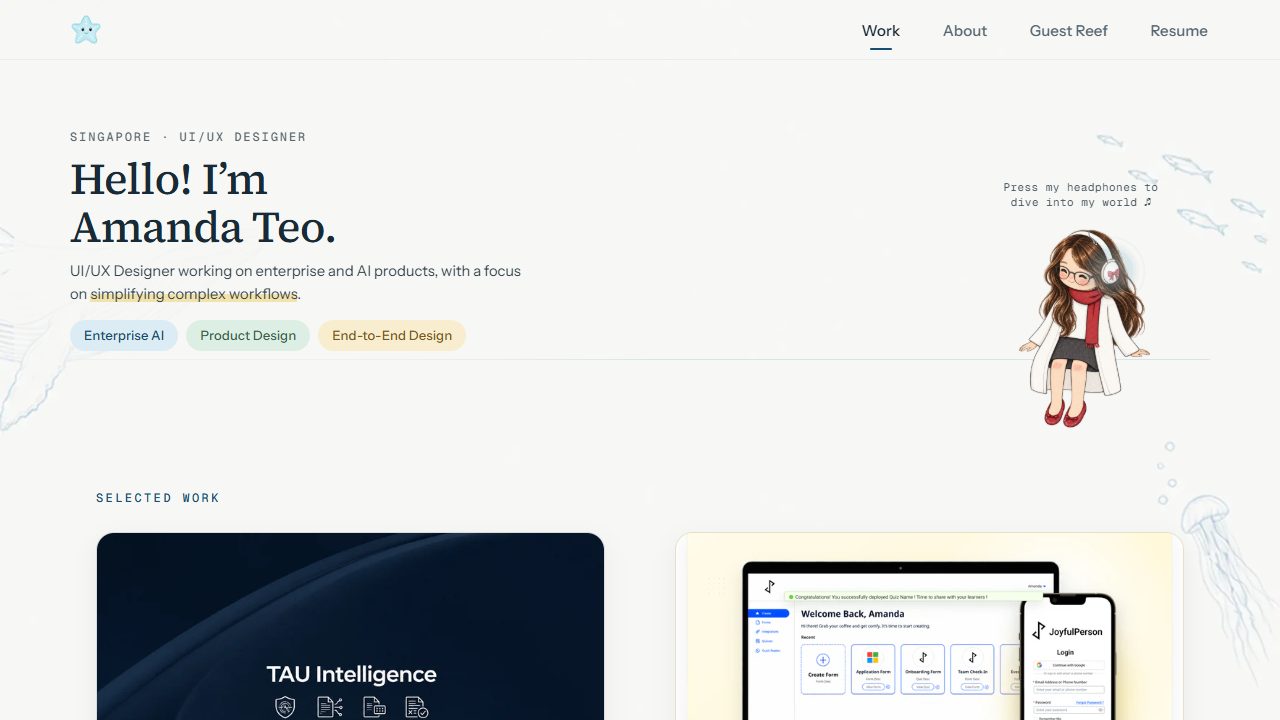Click the End-to-End Design tag

click(x=392, y=336)
